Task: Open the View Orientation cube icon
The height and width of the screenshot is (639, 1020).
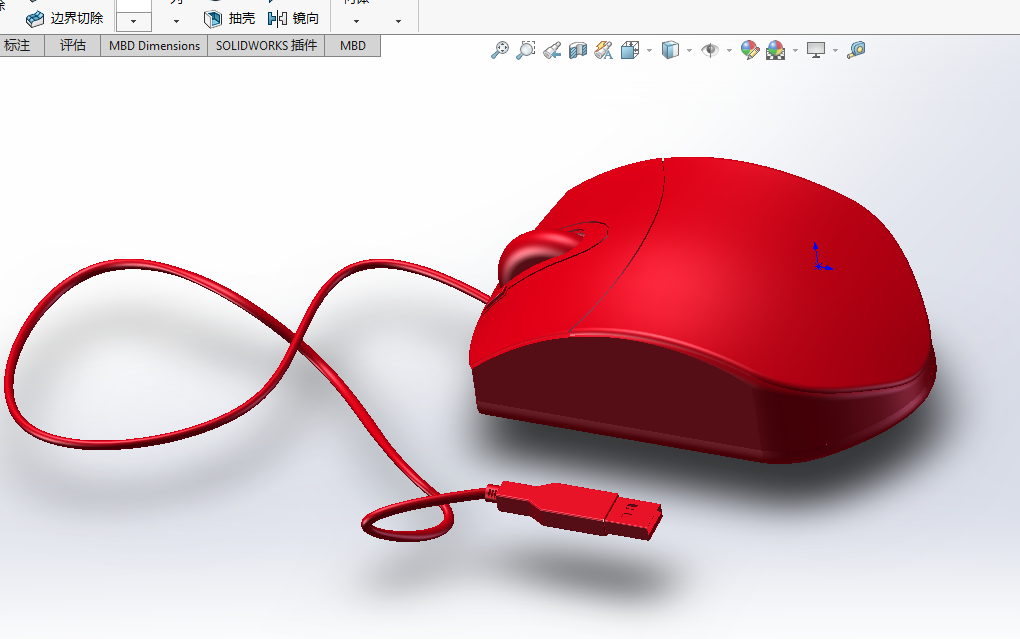Action: (630, 50)
